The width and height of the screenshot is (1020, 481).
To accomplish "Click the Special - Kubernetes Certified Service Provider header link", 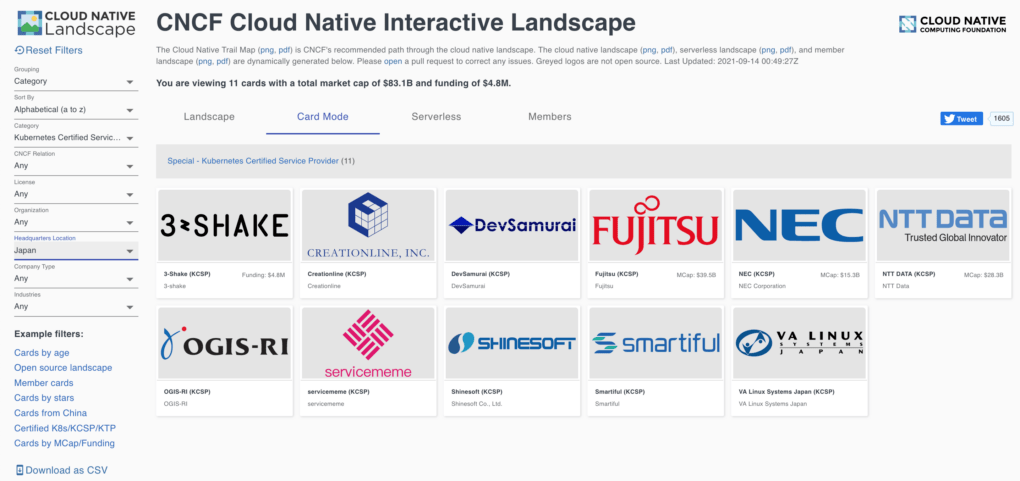I will tap(253, 161).
